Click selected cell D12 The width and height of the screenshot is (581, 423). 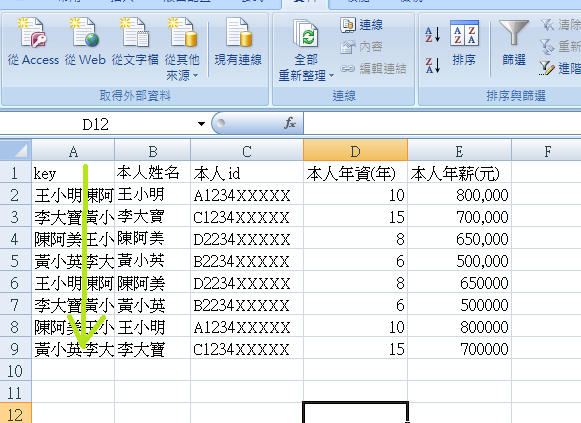355,413
